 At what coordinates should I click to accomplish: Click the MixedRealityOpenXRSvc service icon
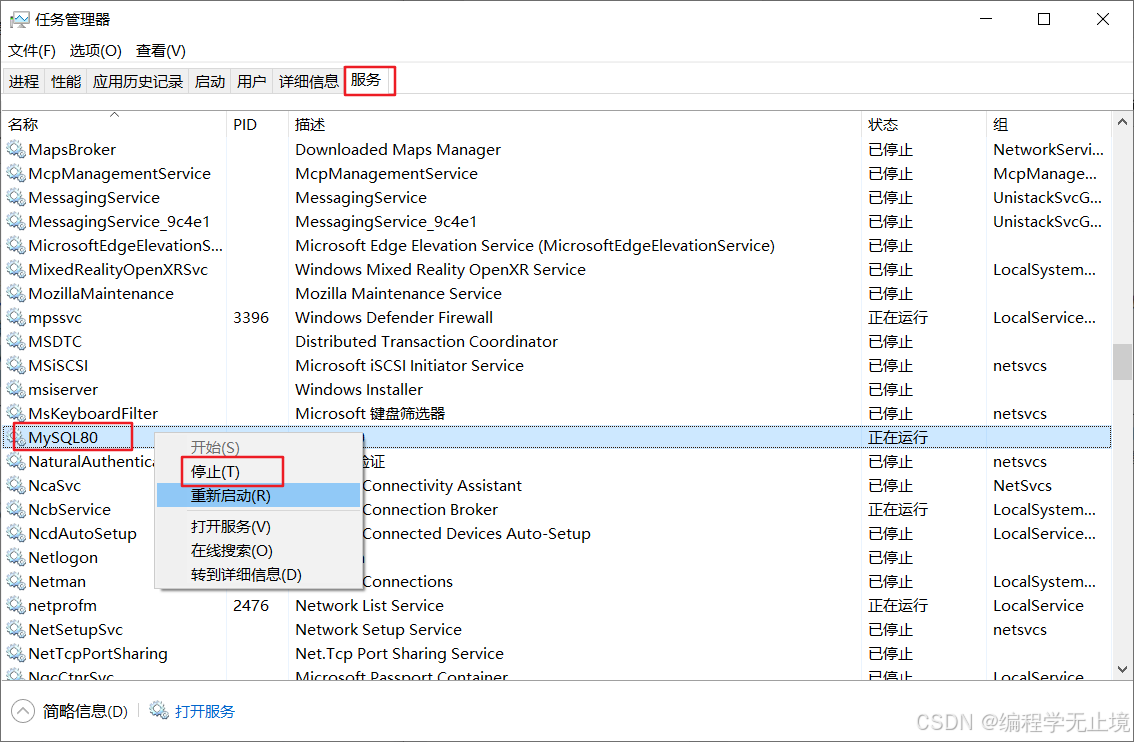click(16, 270)
